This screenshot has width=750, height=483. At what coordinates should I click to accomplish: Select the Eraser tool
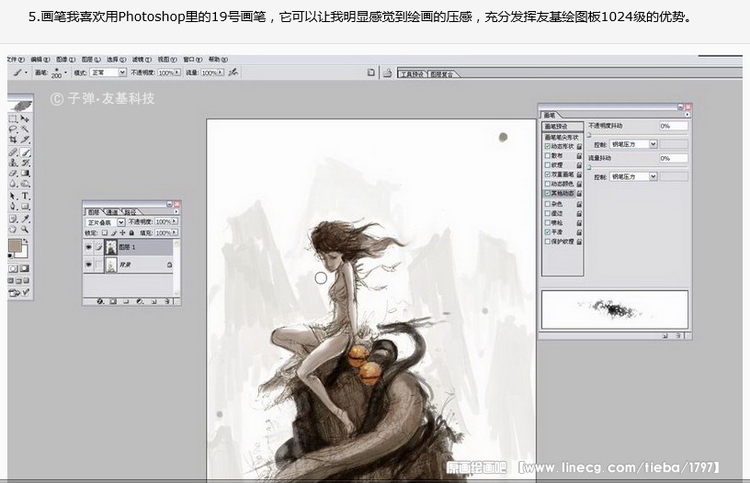13,173
